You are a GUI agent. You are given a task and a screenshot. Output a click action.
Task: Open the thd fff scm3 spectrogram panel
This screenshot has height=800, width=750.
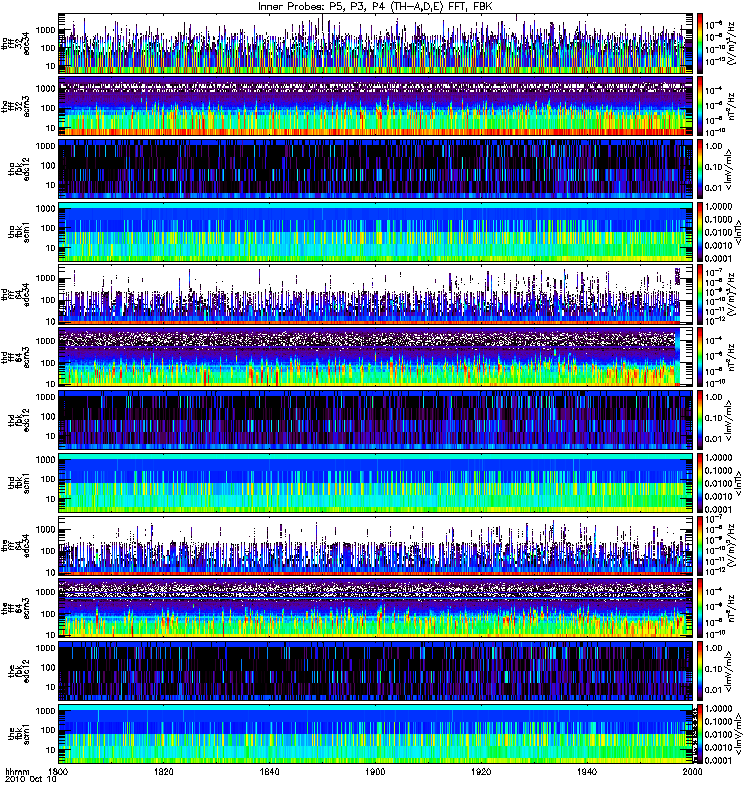(x=376, y=357)
